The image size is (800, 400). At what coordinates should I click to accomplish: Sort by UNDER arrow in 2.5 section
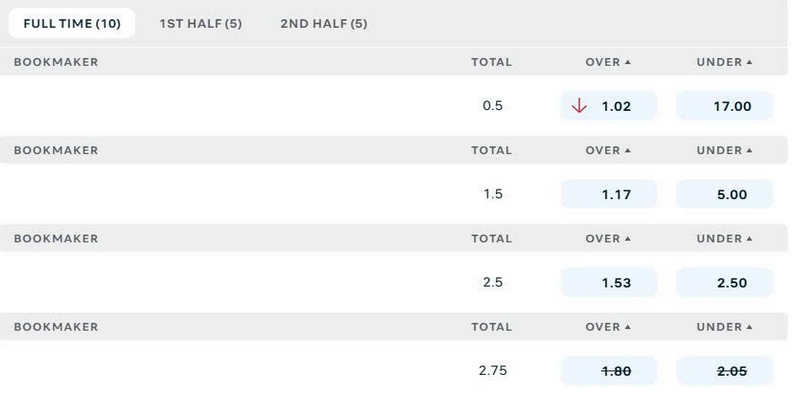(x=749, y=239)
